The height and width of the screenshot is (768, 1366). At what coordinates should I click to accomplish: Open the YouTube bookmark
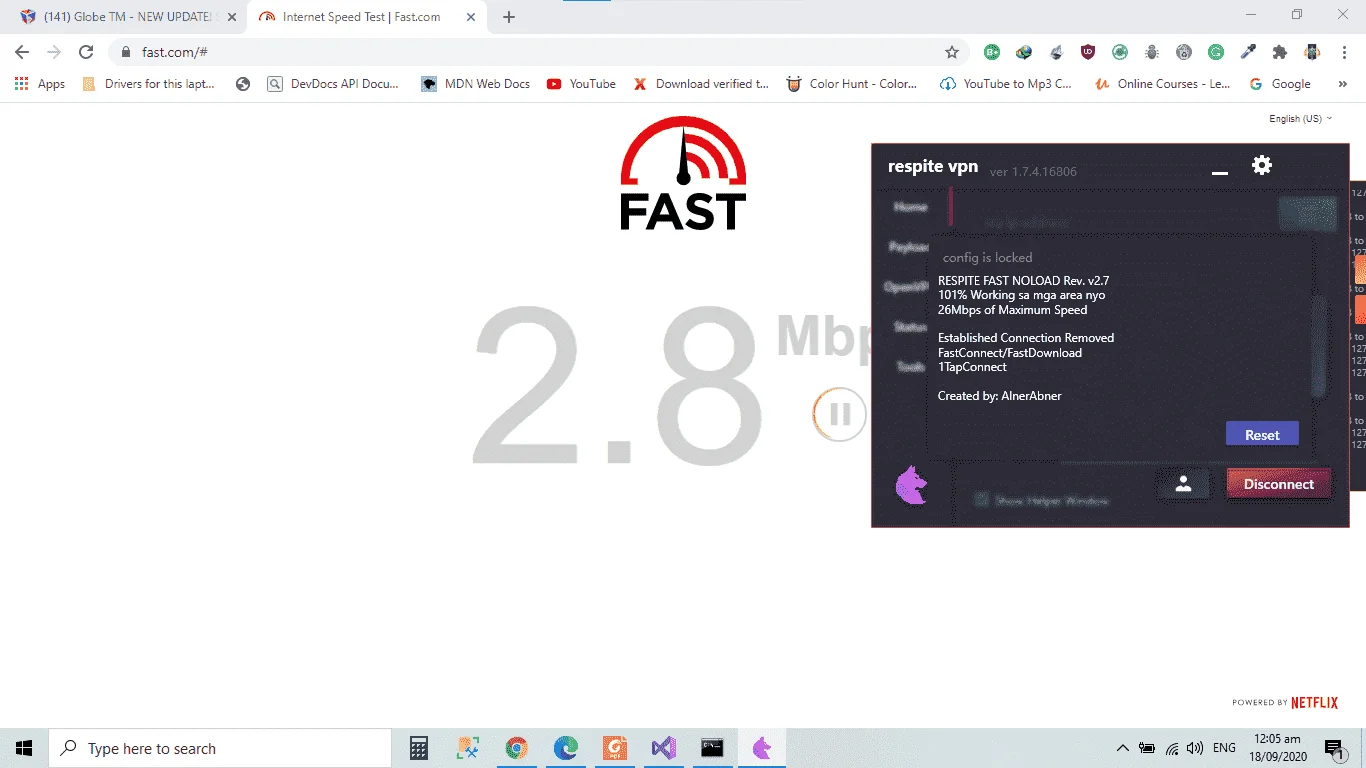(x=581, y=84)
